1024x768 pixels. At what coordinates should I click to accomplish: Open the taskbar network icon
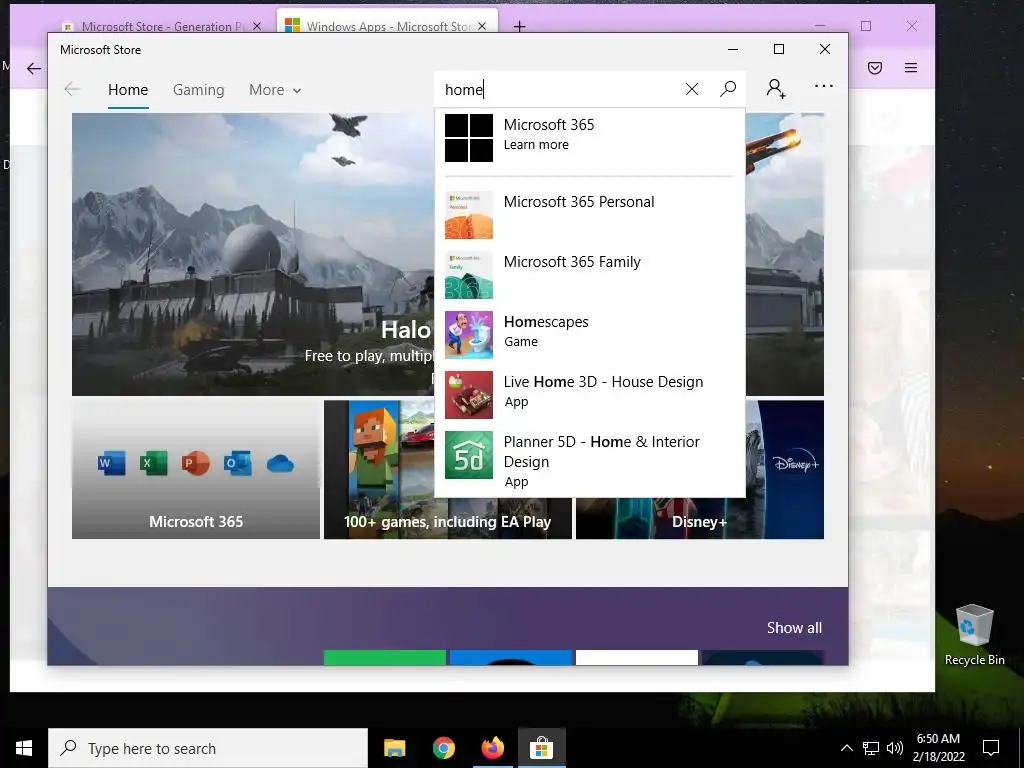point(871,748)
